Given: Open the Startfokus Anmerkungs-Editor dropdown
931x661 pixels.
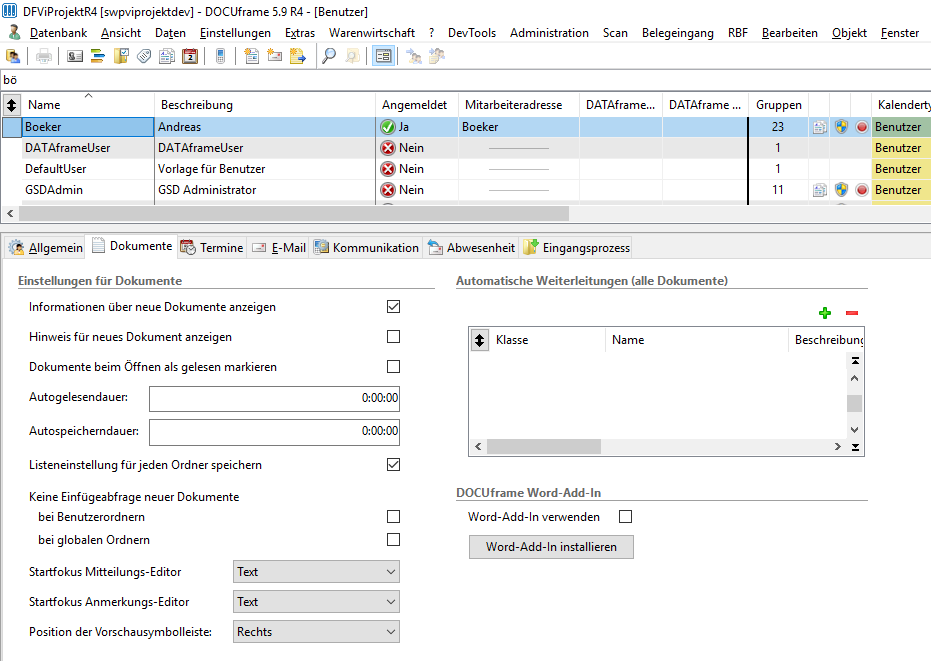Looking at the screenshot, I should 316,602.
